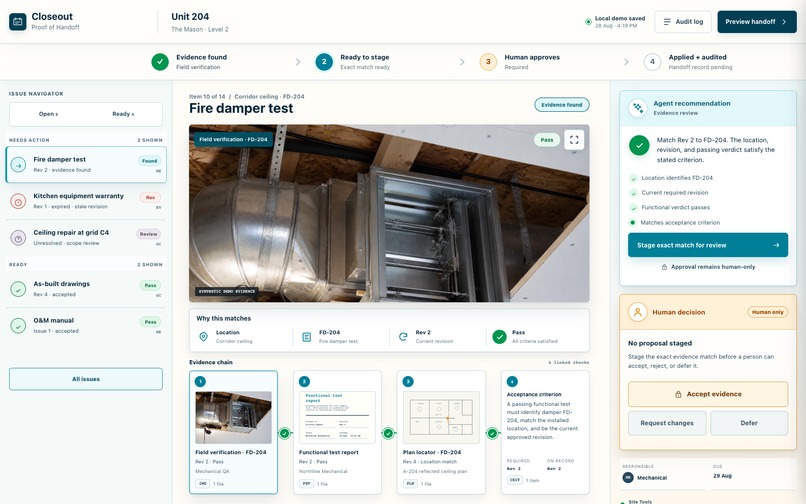Screen dimensions: 806x504
Task: Click the Agent recommendation sparkle icon
Action: pyautogui.click(x=638, y=108)
